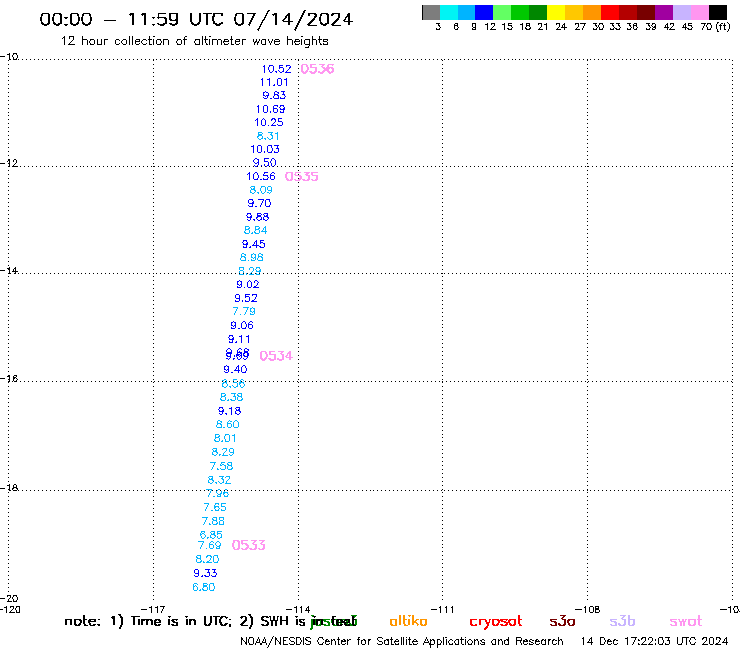
Task: Select the 10.69 wave height reading
Action: coord(270,109)
